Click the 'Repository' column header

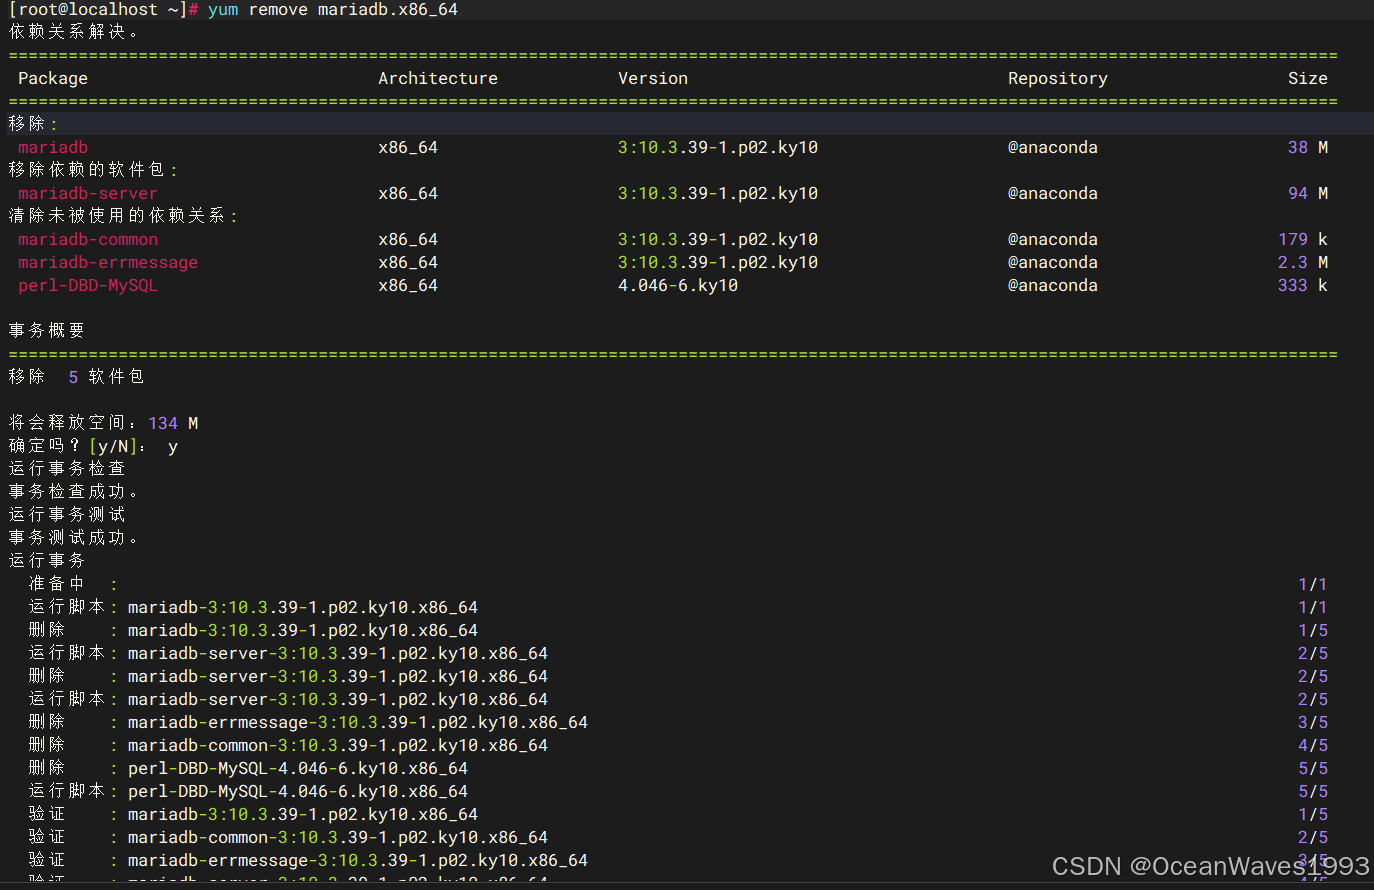pos(1058,78)
